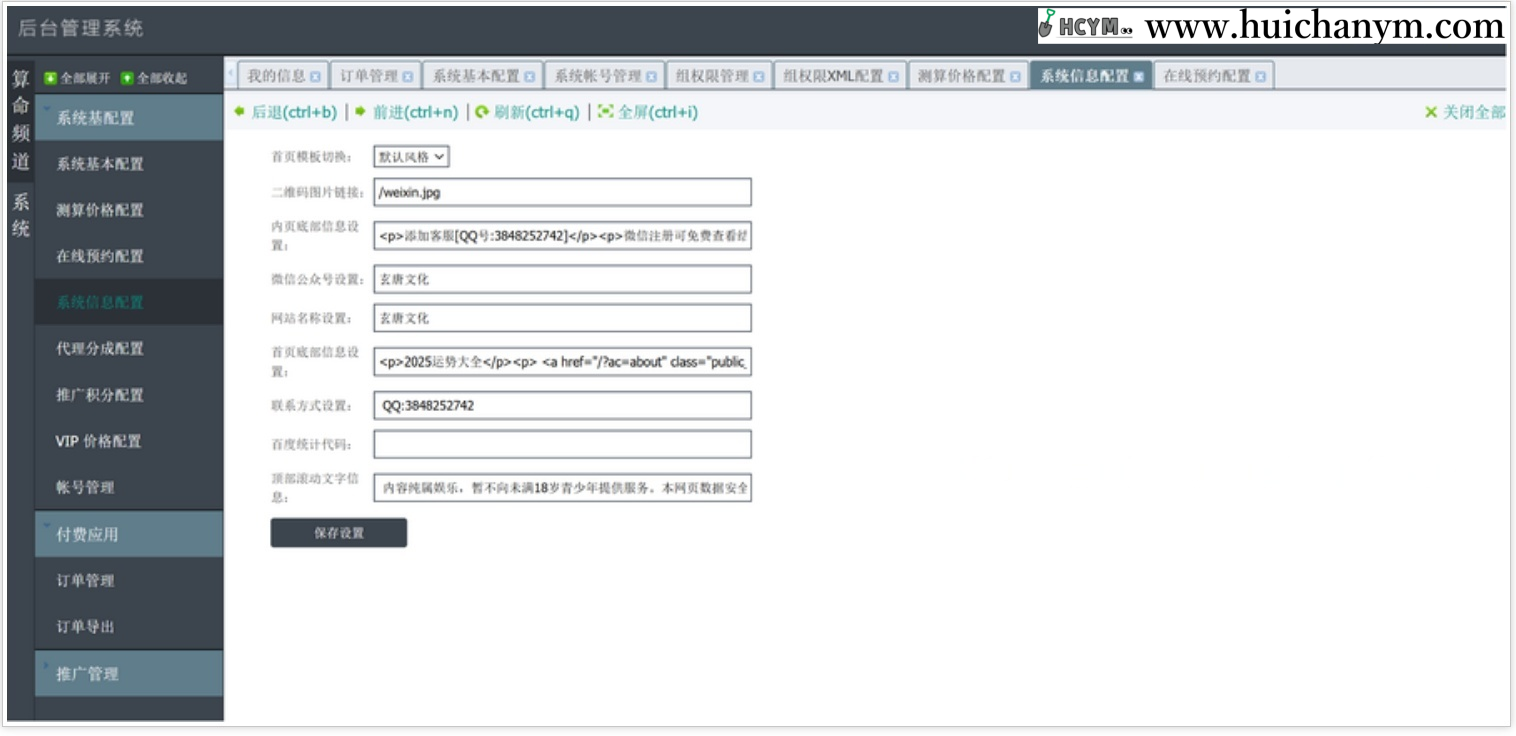
Task: Click the fullscreen icon (ctrl+i)
Action: pos(605,112)
